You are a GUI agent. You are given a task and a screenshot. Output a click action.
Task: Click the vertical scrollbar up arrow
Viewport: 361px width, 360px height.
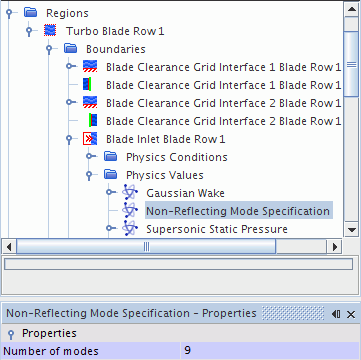point(351,9)
